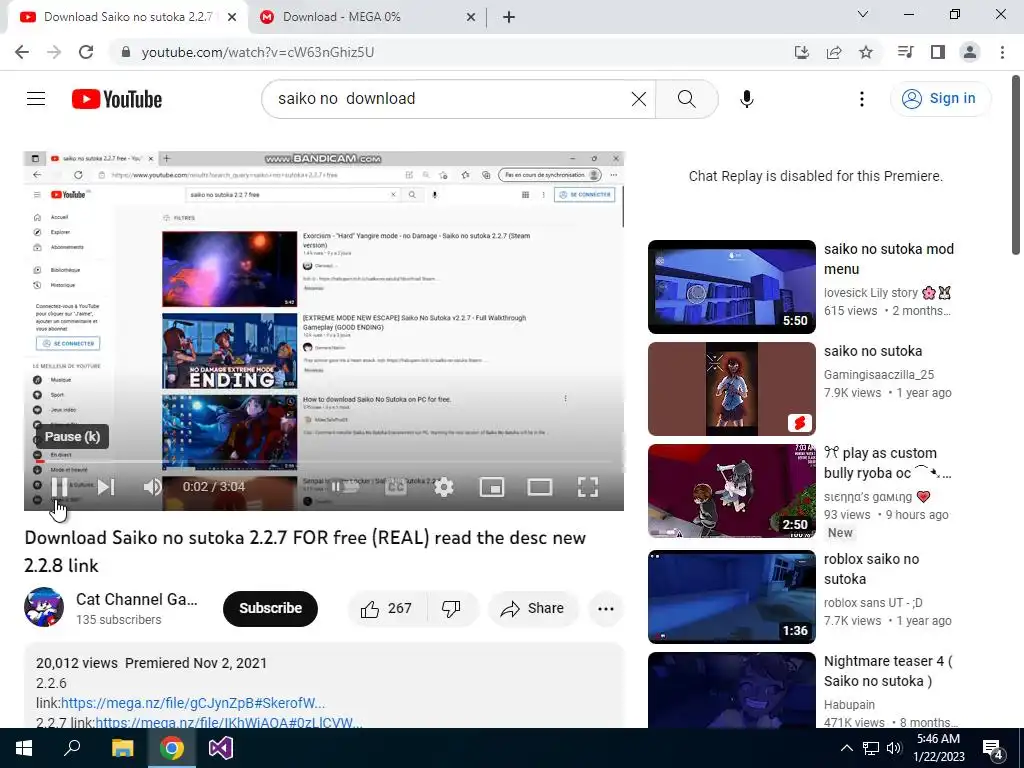This screenshot has width=1024, height=768.
Task: Open Windows Start menu
Action: [x=24, y=748]
